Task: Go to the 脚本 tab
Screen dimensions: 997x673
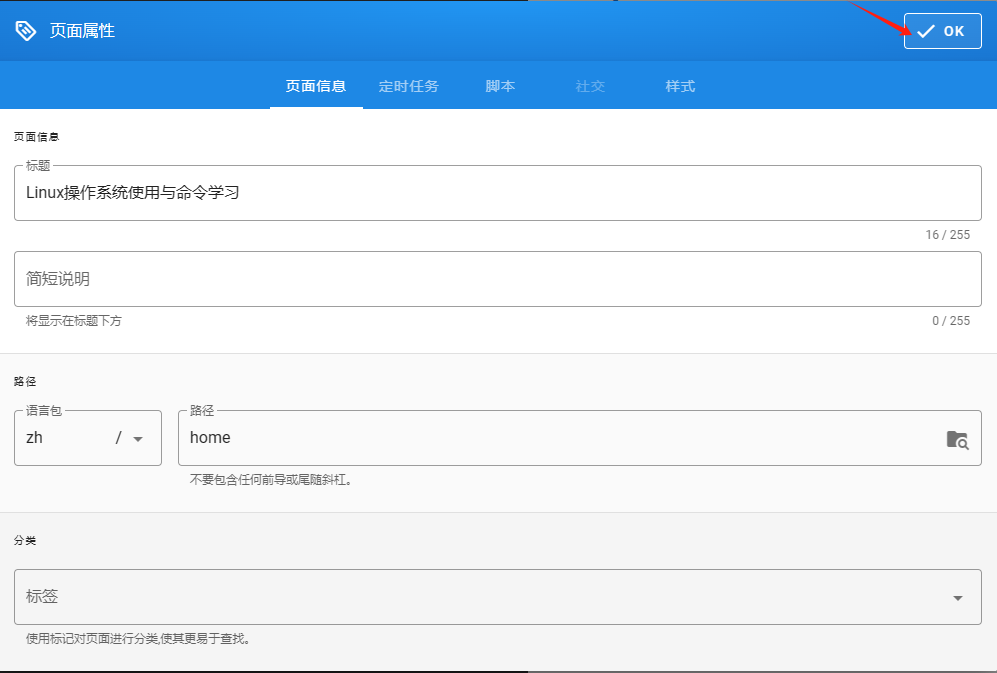Action: click(x=500, y=86)
